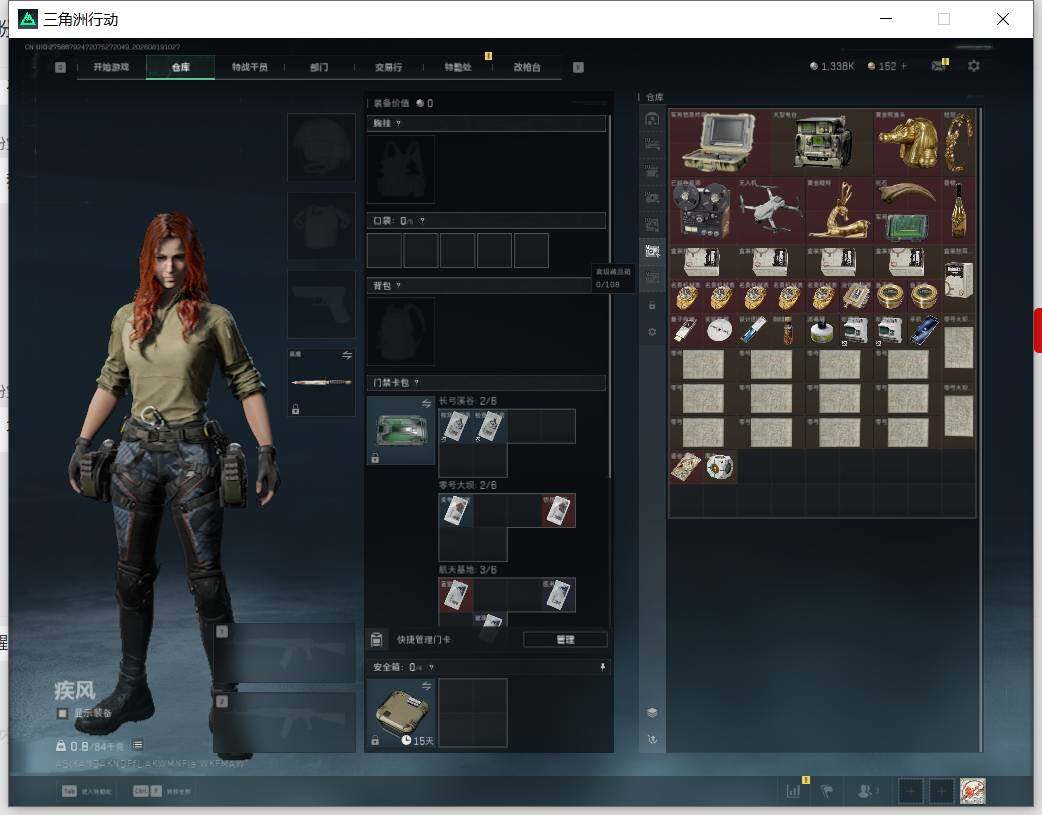Select highlighted collectibles filter in warehouse sidebar
1042x815 pixels.
click(652, 251)
